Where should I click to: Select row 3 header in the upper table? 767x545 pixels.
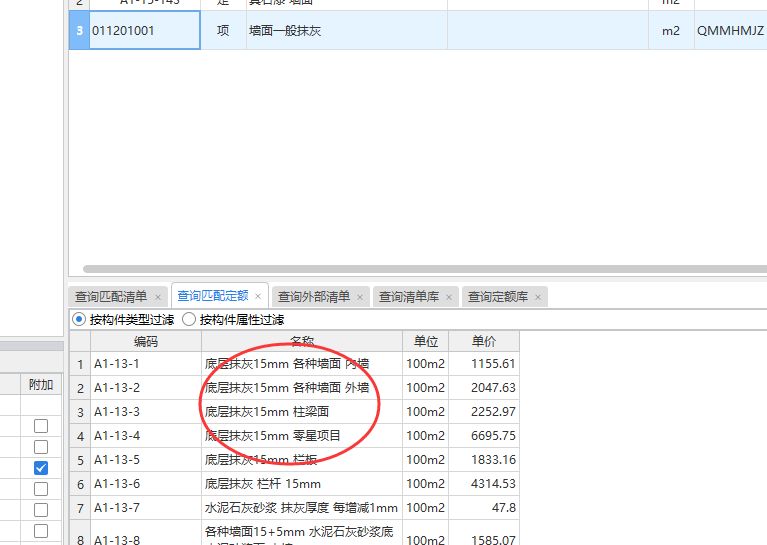(79, 30)
